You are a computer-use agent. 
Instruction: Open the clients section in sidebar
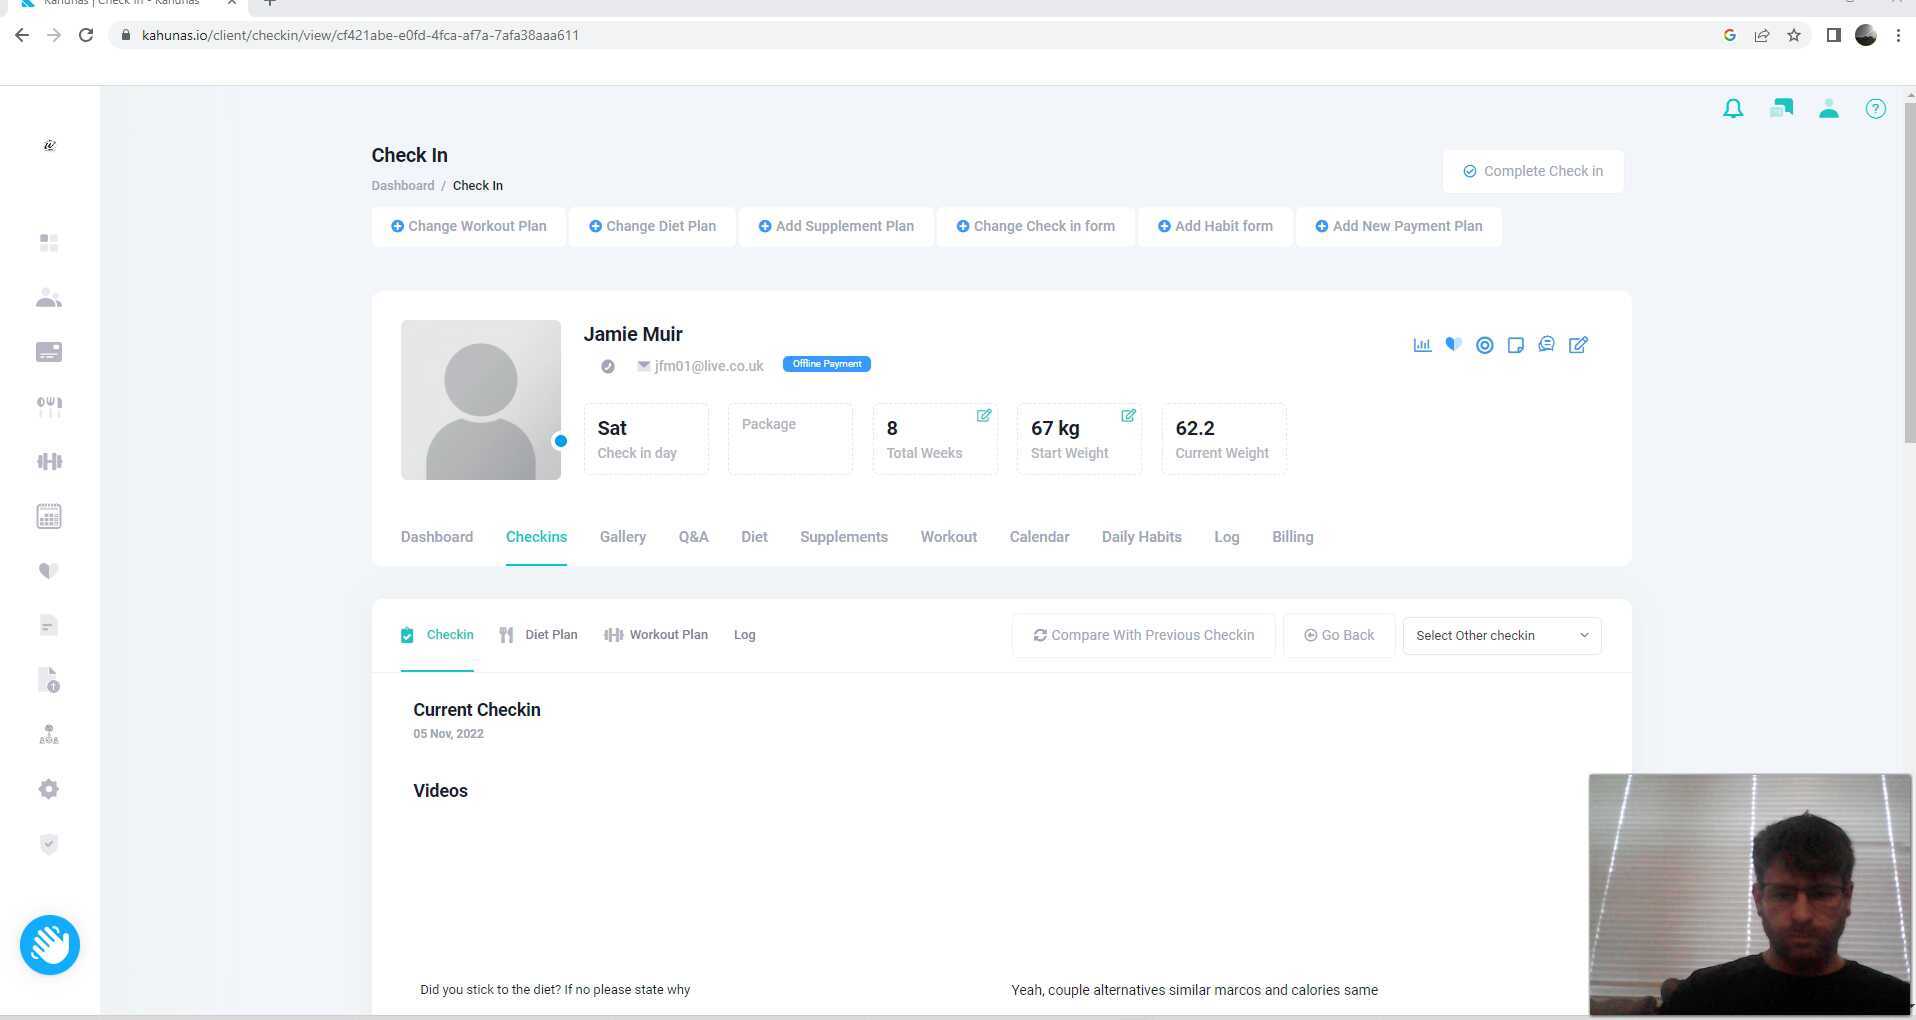click(x=48, y=298)
